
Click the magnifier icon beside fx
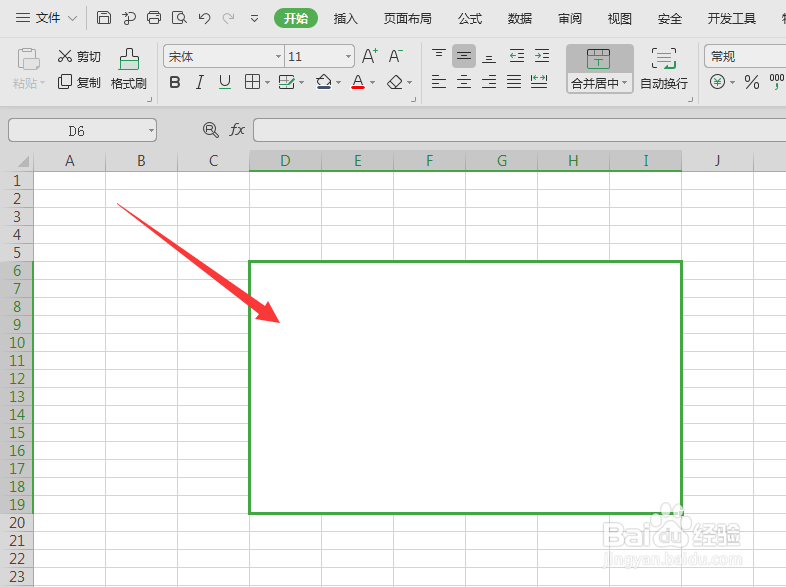point(211,130)
